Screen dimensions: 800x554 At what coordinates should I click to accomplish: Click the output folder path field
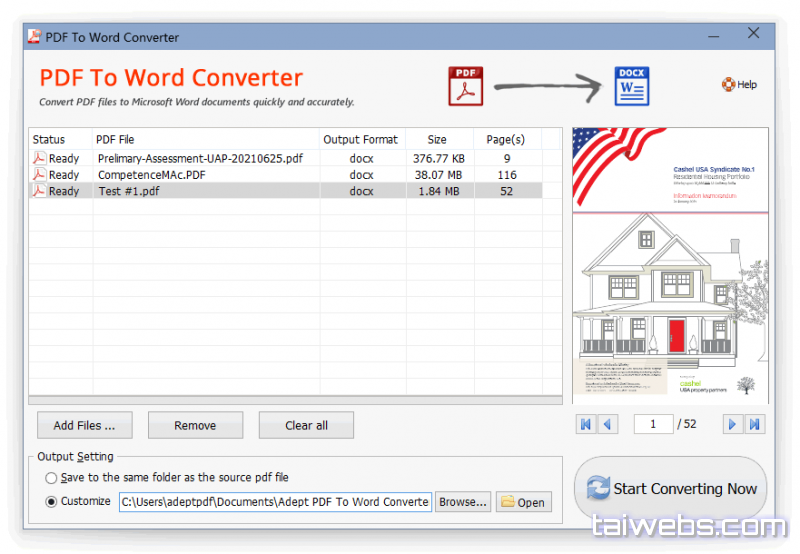coord(275,502)
